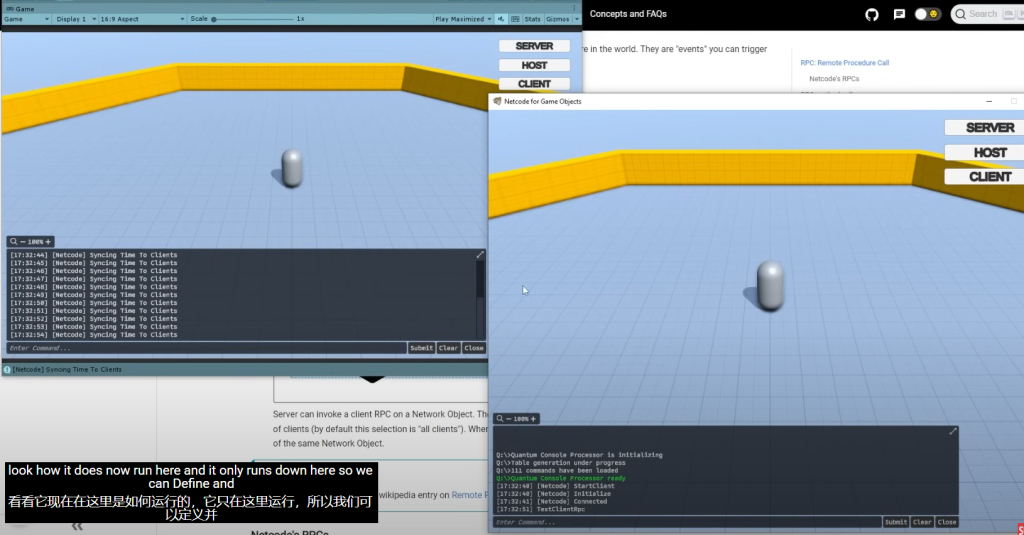Mute audio in the Game view toolbar

(501, 19)
